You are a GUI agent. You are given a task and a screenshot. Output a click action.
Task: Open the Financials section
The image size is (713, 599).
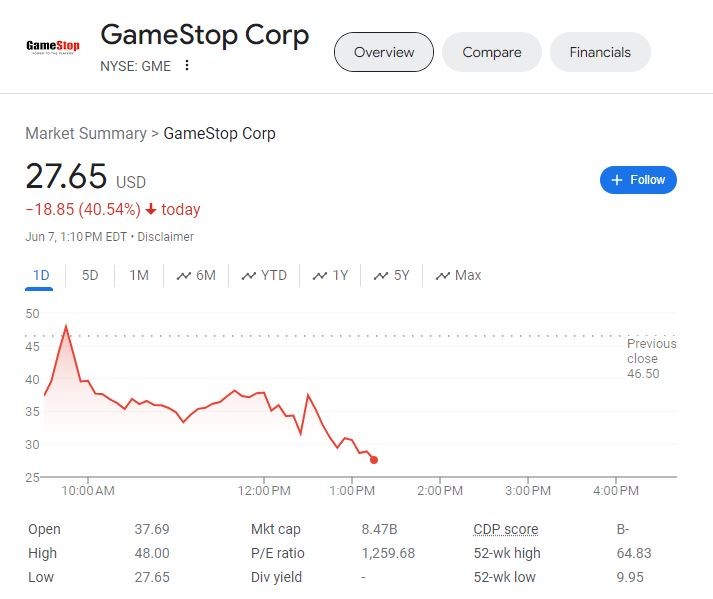(600, 52)
